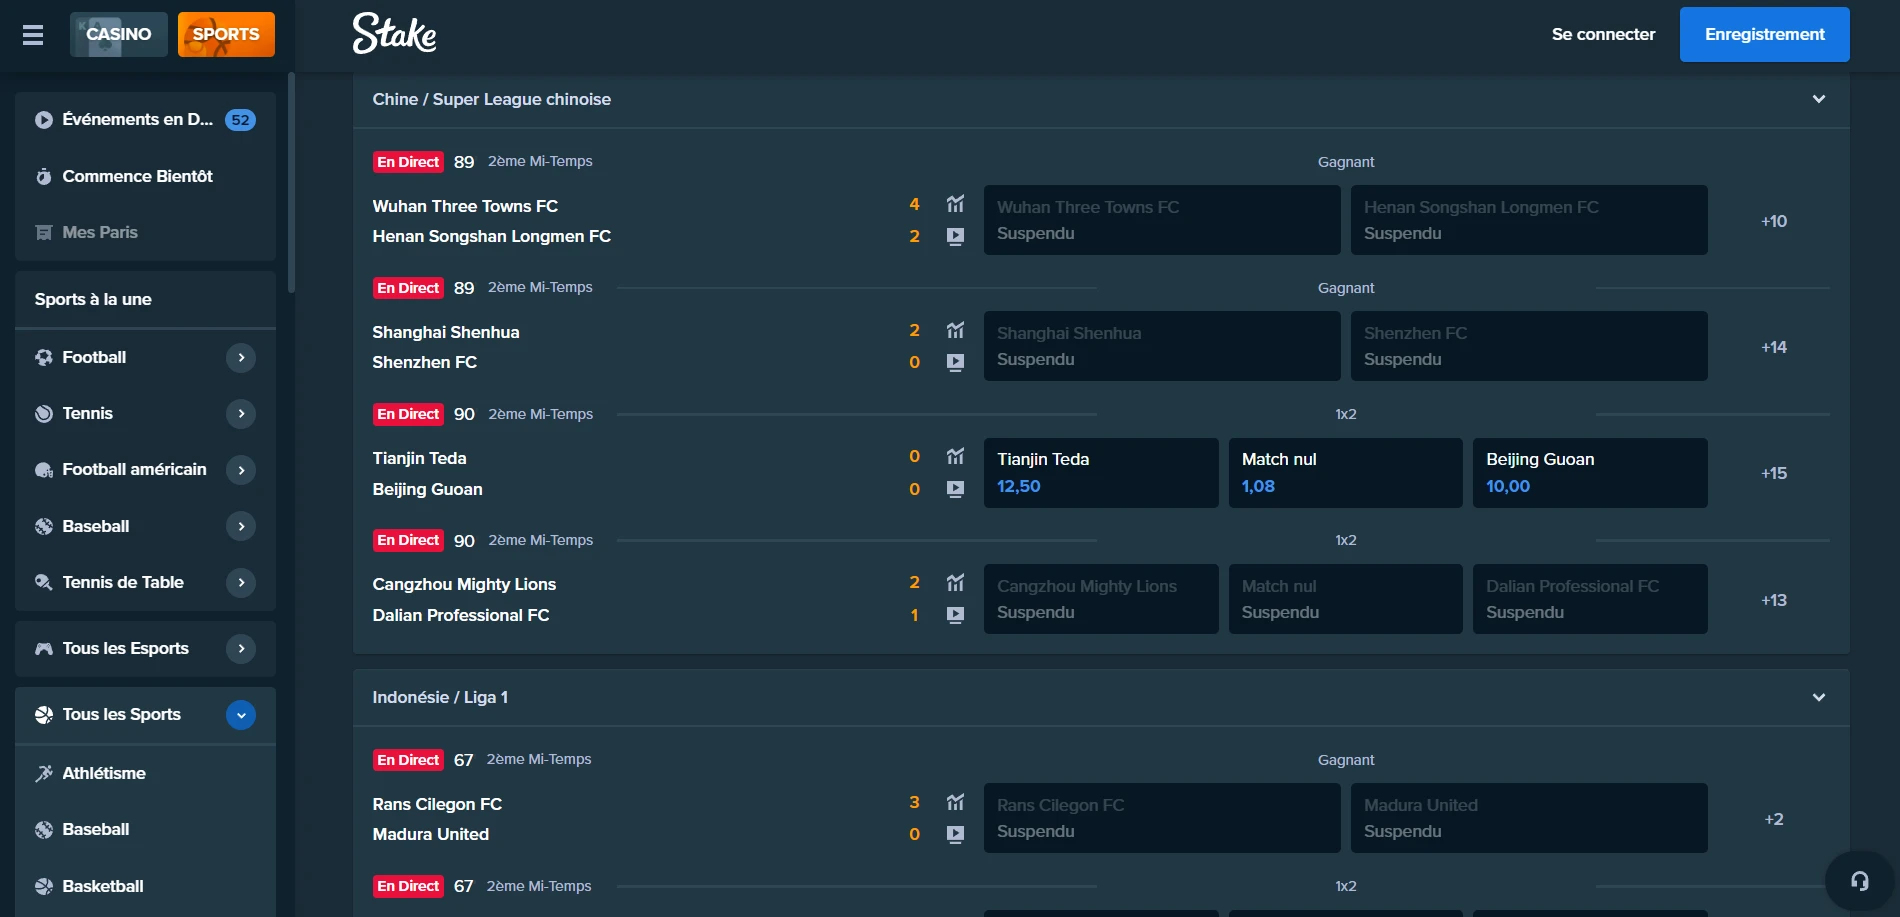Image resolution: width=1900 pixels, height=917 pixels.
Task: Show +2 more markets for Rans Cilegon
Action: click(x=1773, y=819)
